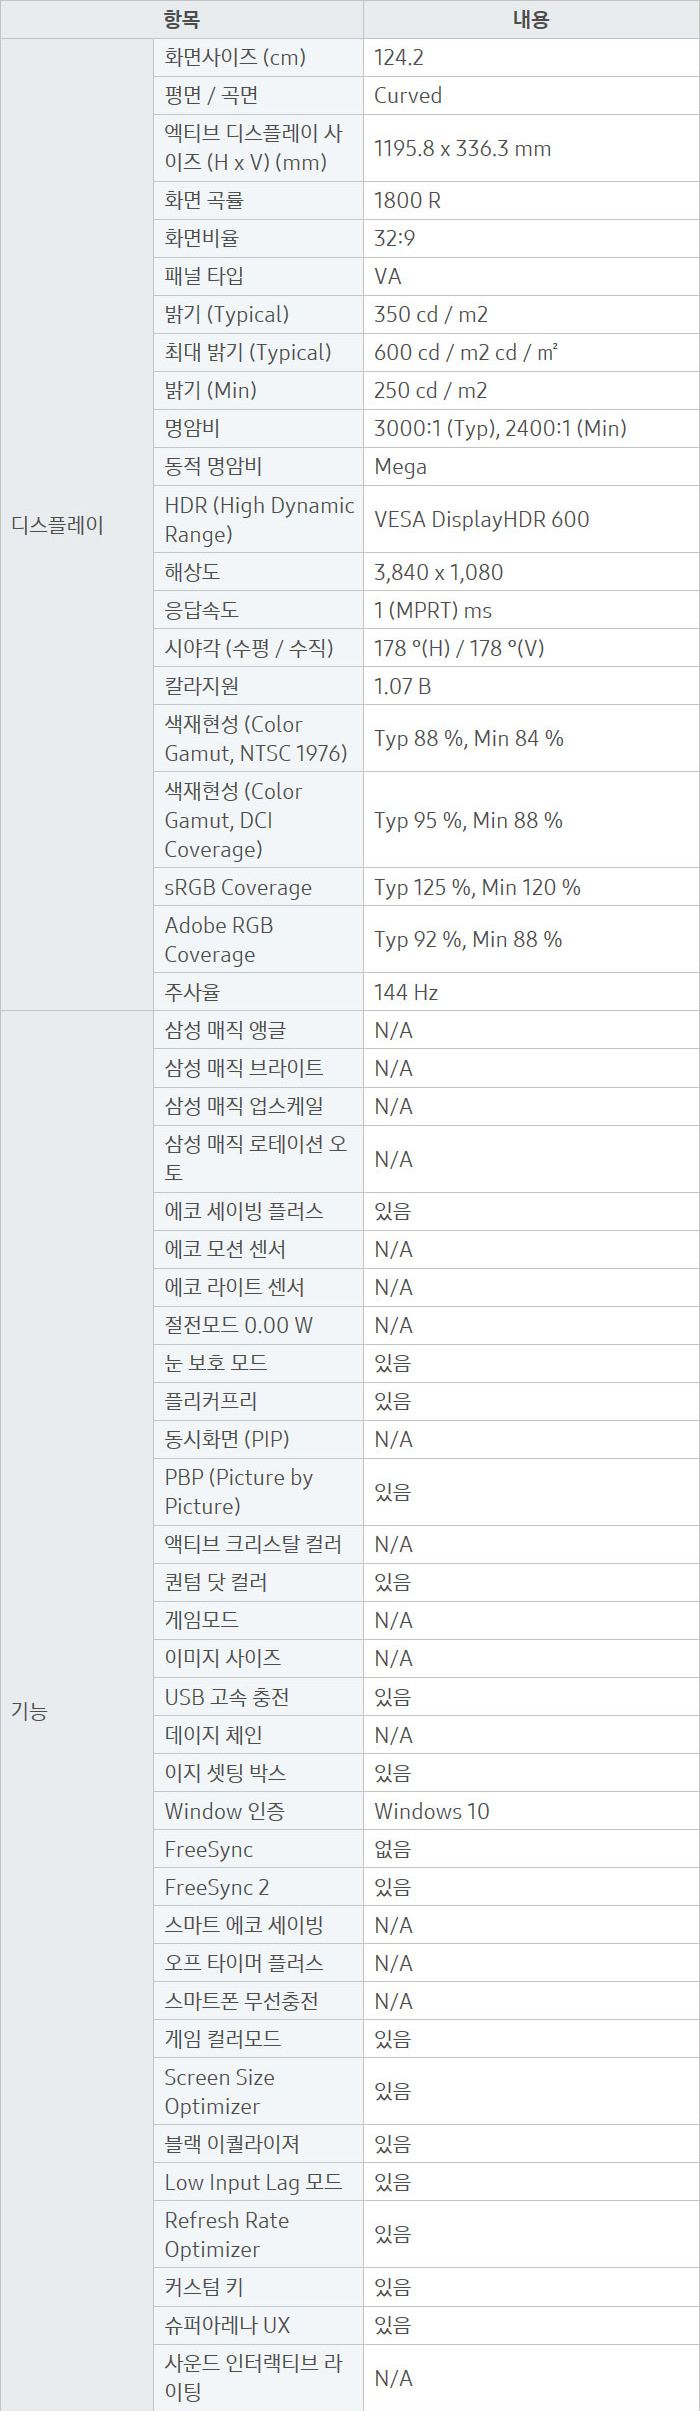Click the FreeSync 2 row label

pyautogui.click(x=217, y=1887)
